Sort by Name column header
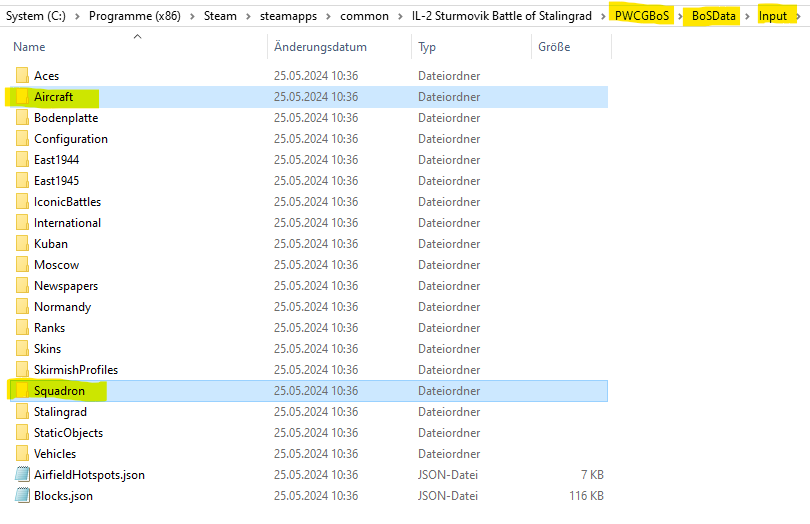 (30, 47)
